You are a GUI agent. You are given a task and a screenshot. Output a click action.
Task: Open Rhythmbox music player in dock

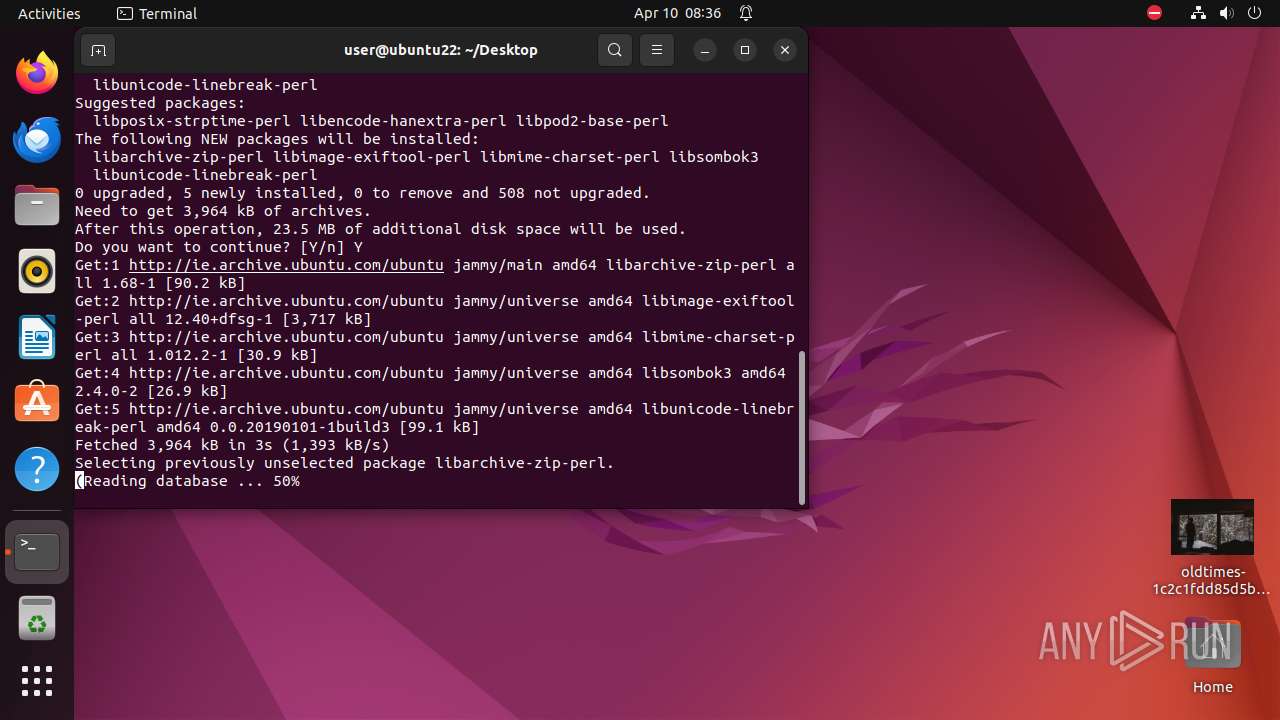[37, 271]
